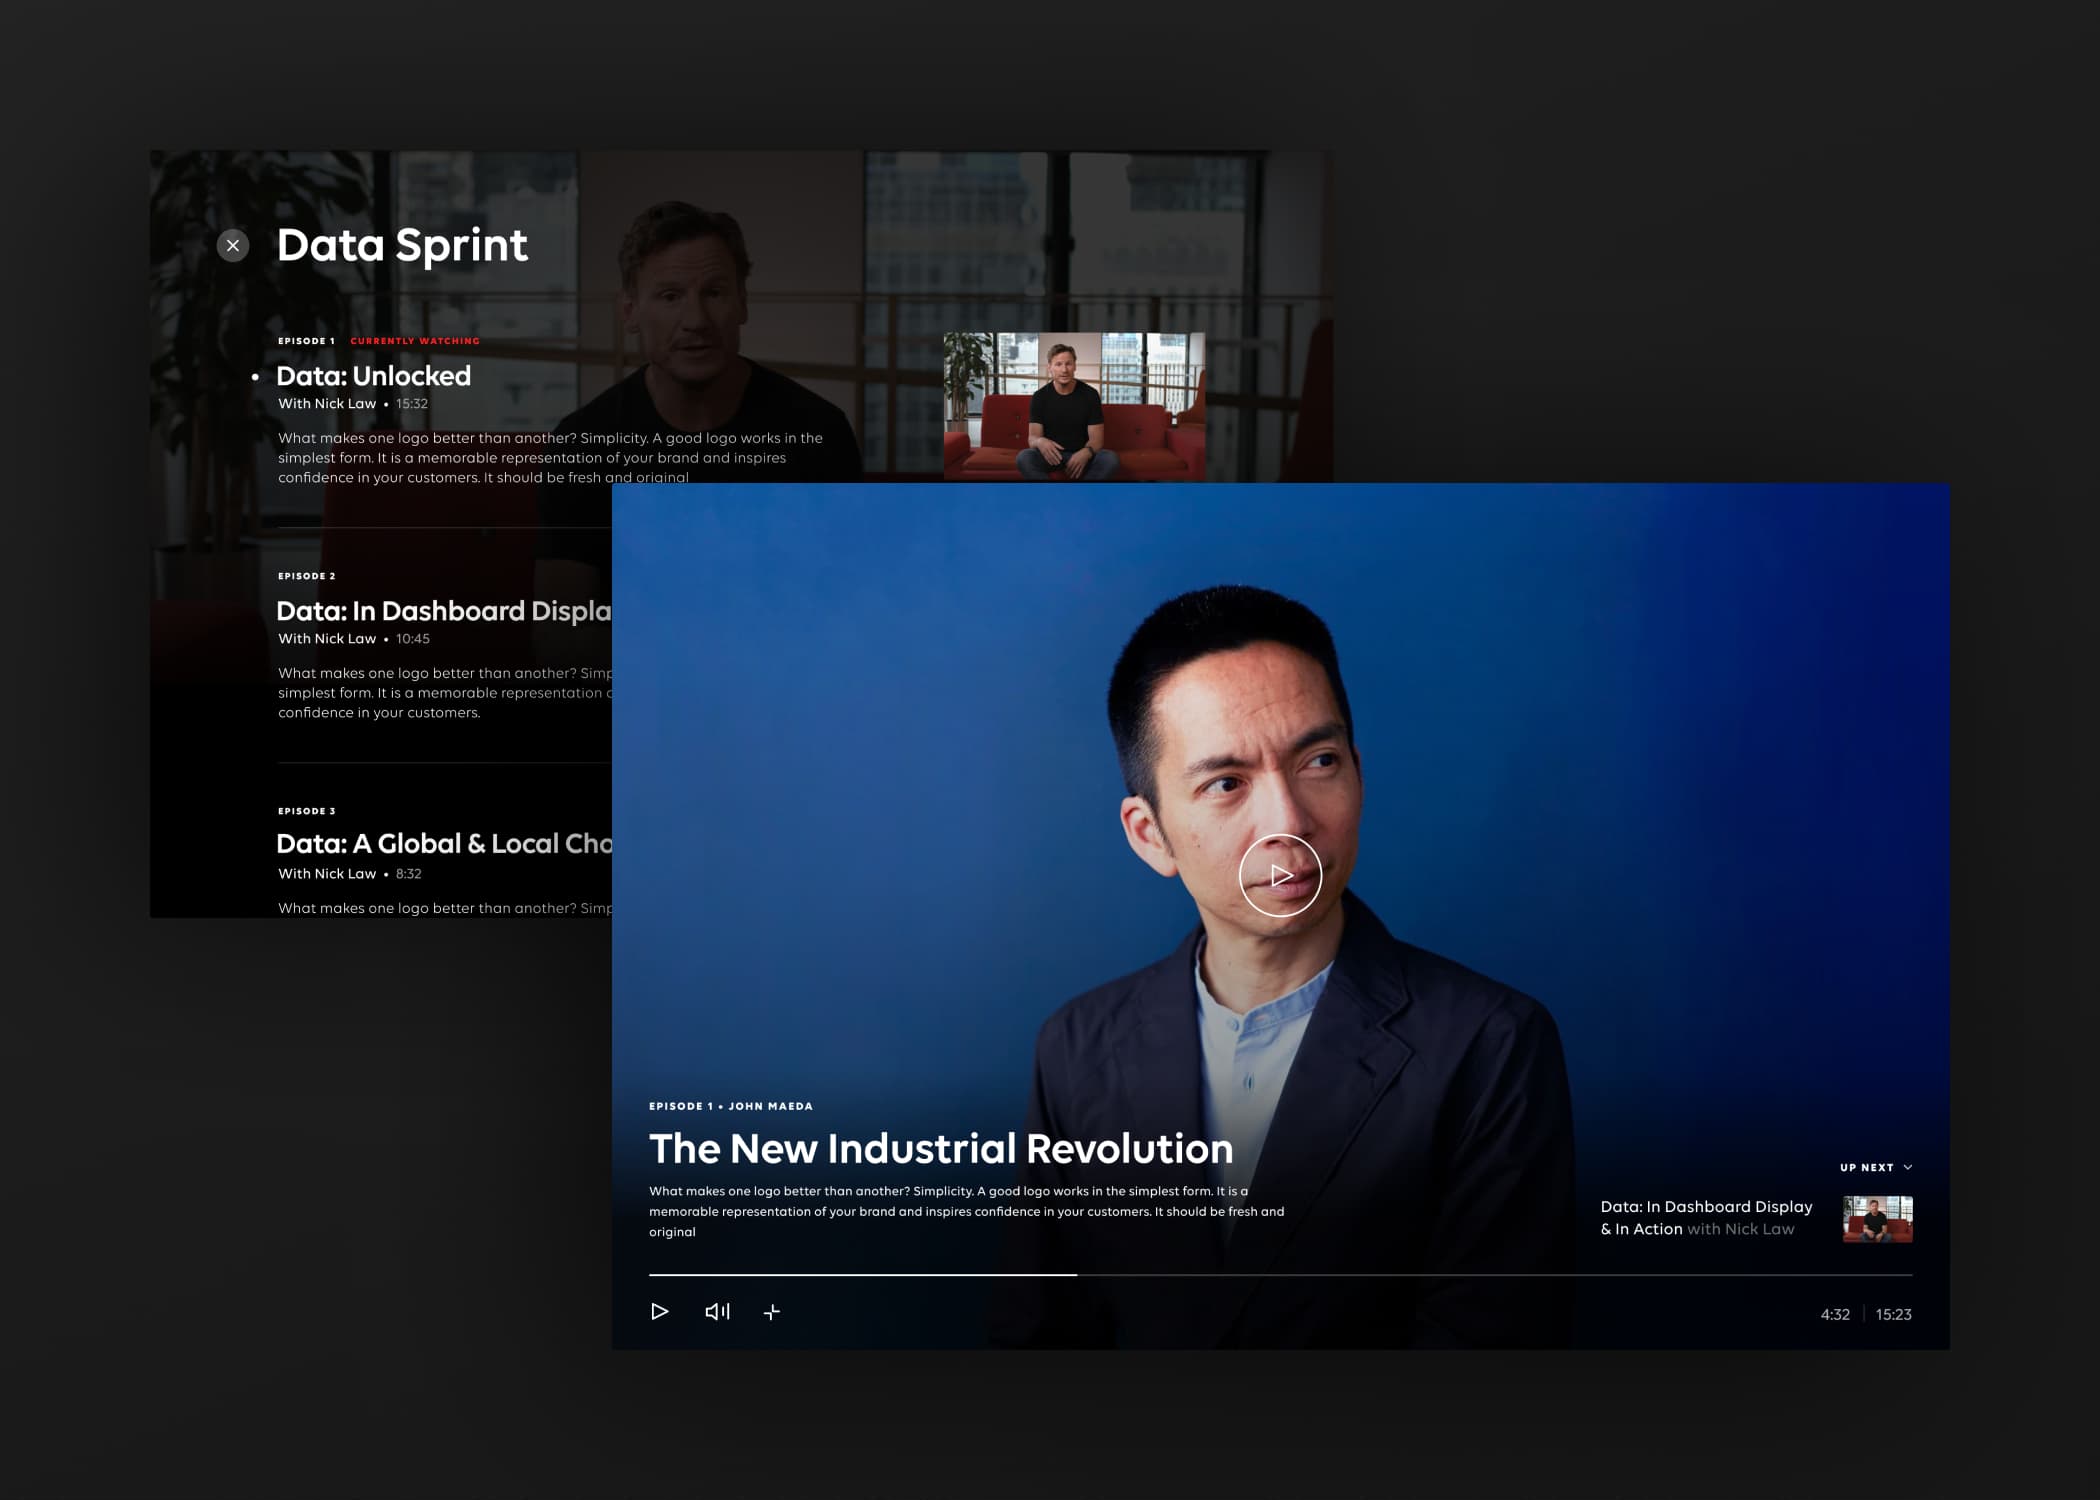
Task: Click the plus icon to add video
Action: pyautogui.click(x=772, y=1313)
